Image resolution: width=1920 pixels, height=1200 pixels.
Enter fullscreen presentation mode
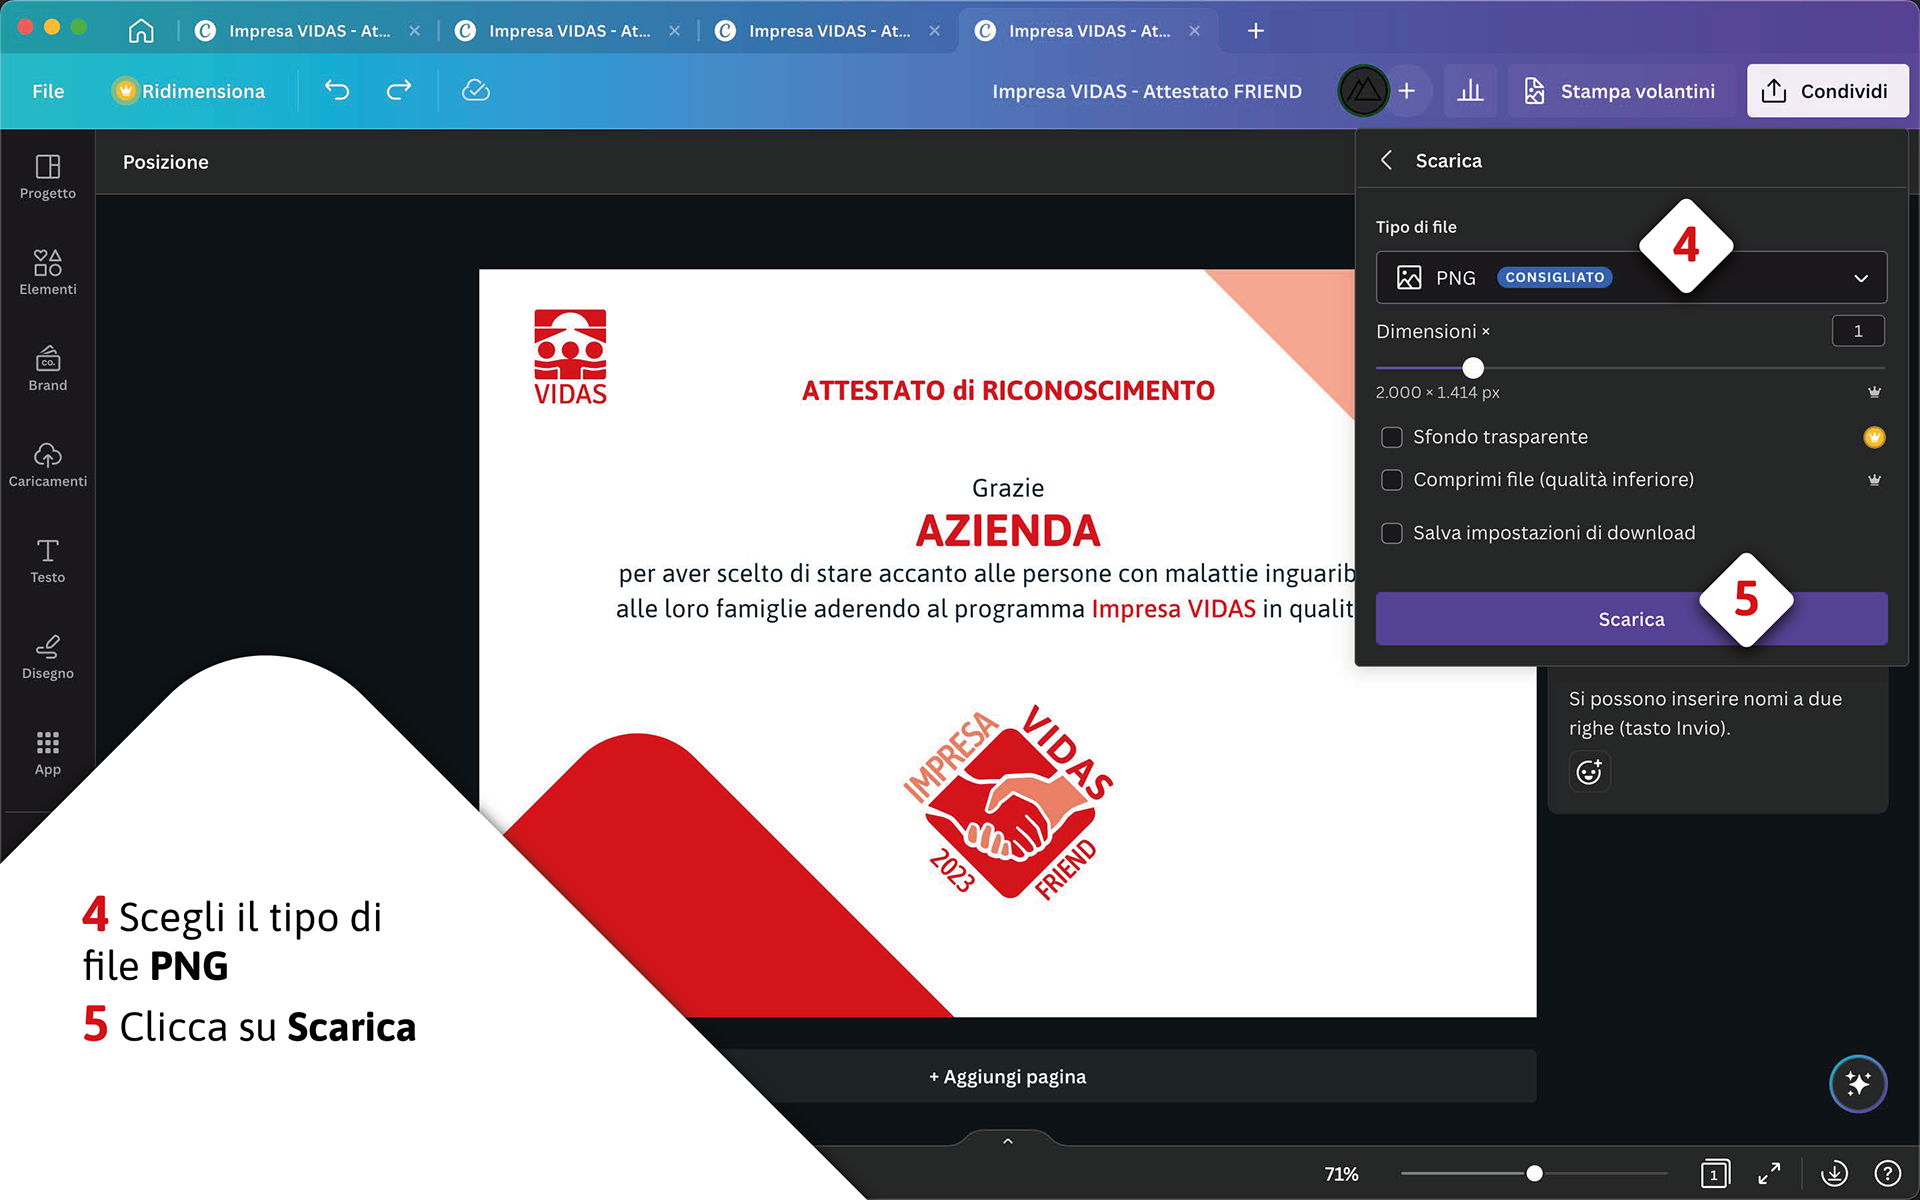[x=1769, y=1174]
